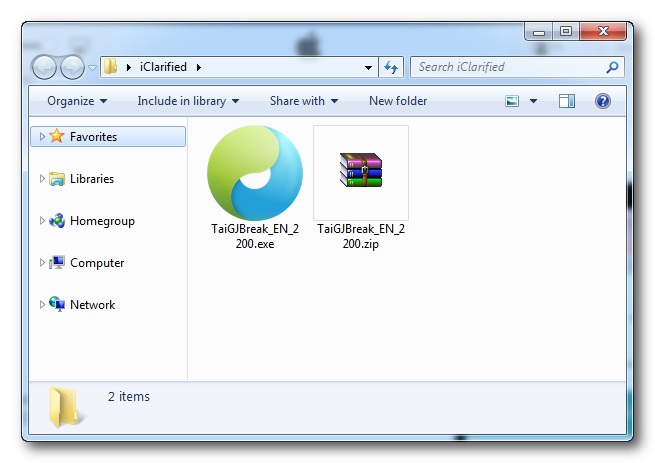Image resolution: width=655 pixels, height=463 pixels.
Task: Open address bar previous locations dropdown
Action: 368,67
